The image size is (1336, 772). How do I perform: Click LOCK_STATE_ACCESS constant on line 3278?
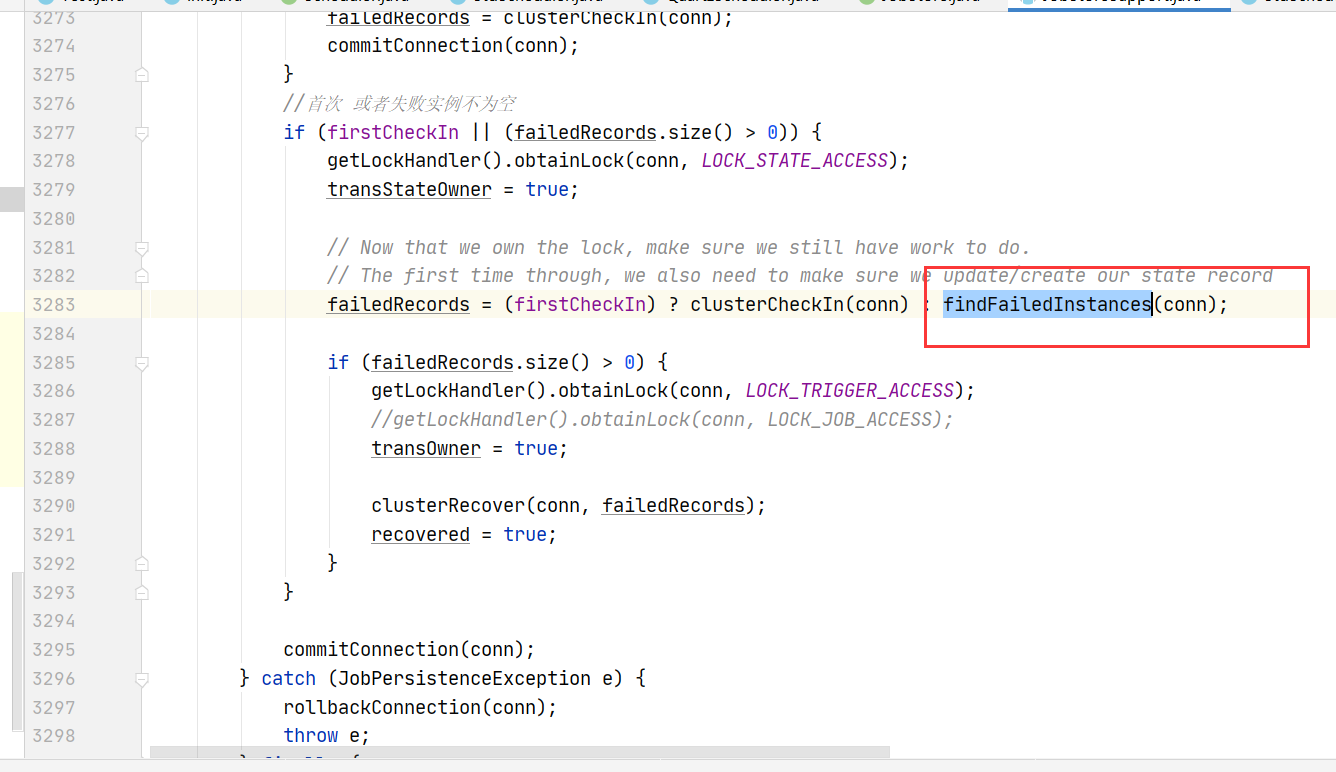(x=794, y=161)
